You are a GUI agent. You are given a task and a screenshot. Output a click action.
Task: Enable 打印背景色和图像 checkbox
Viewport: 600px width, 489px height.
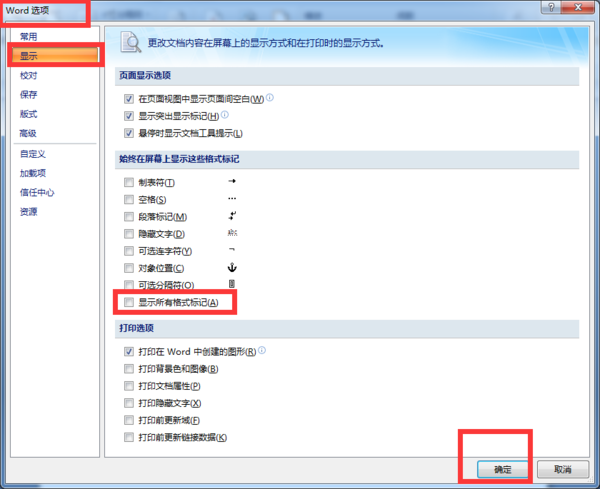(x=129, y=369)
